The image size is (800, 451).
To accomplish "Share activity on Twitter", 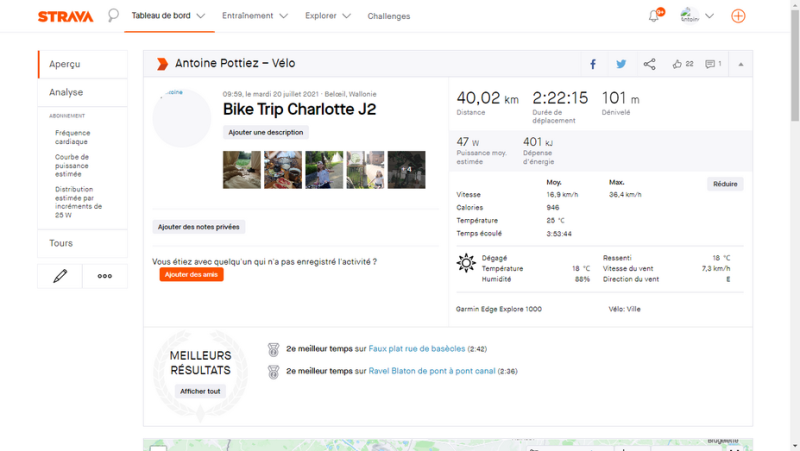I will (x=621, y=64).
